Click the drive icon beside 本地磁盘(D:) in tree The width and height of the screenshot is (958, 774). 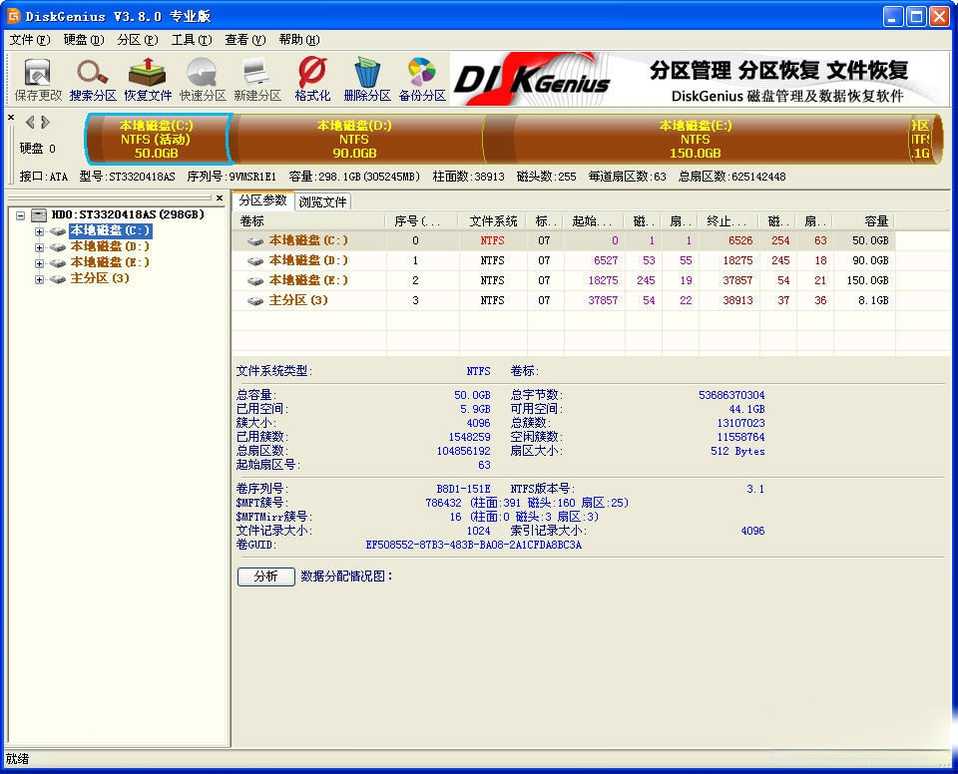[57, 247]
